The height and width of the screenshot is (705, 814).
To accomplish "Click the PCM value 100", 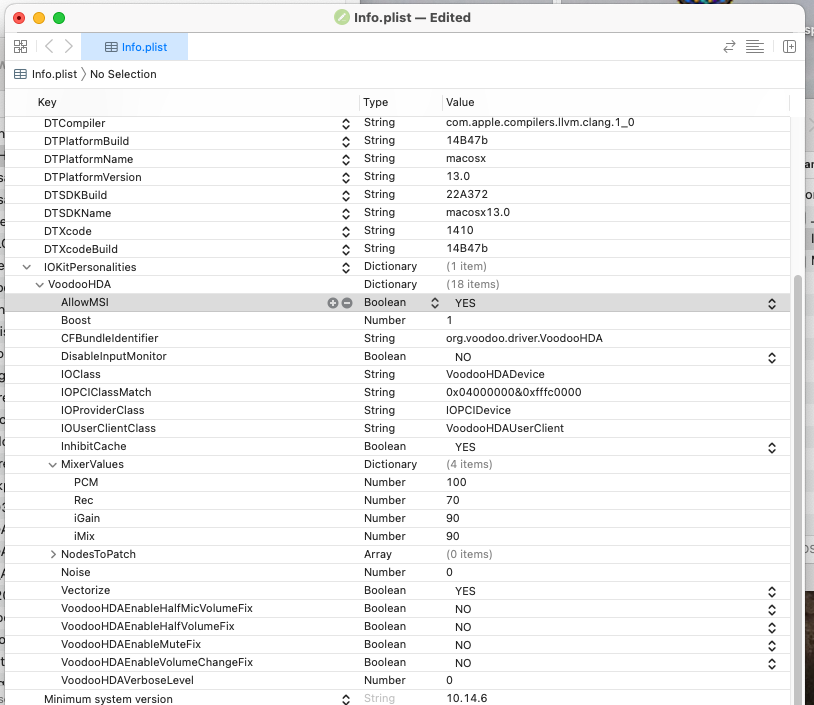I will point(456,482).
